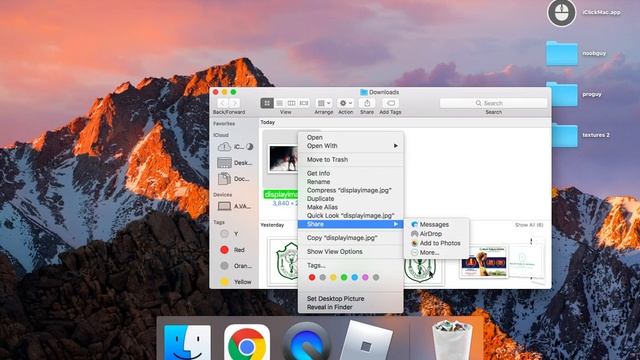Apply the purple tag color dot
The width and height of the screenshot is (640, 360).
[365, 278]
